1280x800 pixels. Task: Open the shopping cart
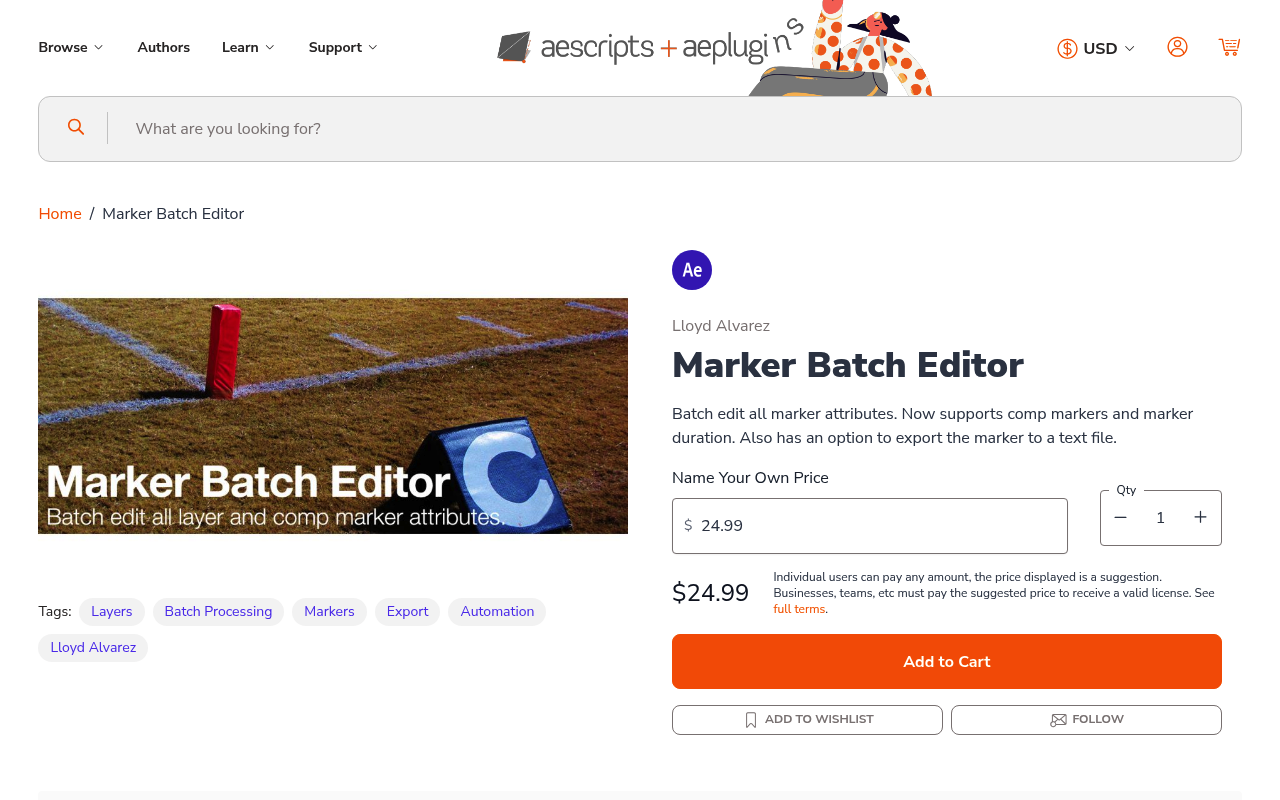coord(1229,46)
